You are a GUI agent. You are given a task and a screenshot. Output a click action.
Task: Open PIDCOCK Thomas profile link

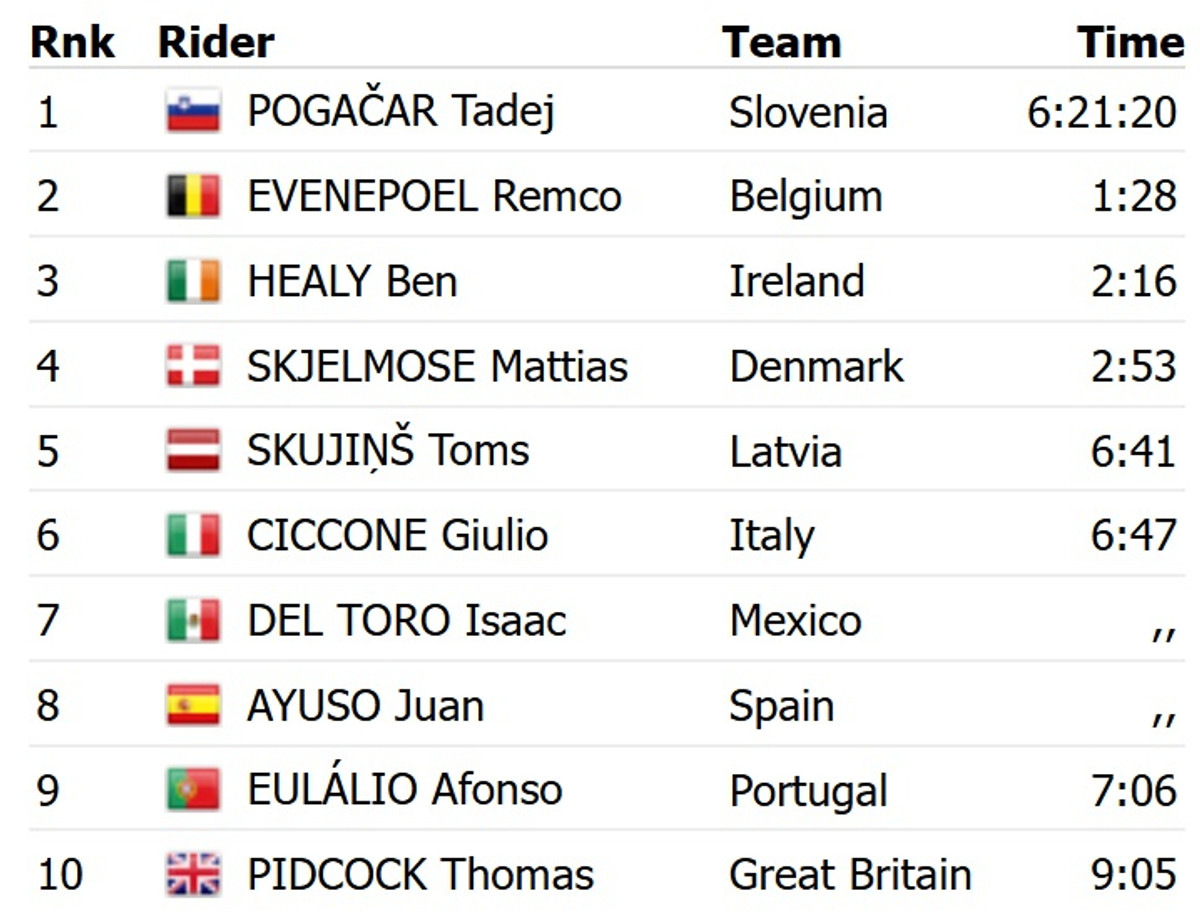(420, 875)
